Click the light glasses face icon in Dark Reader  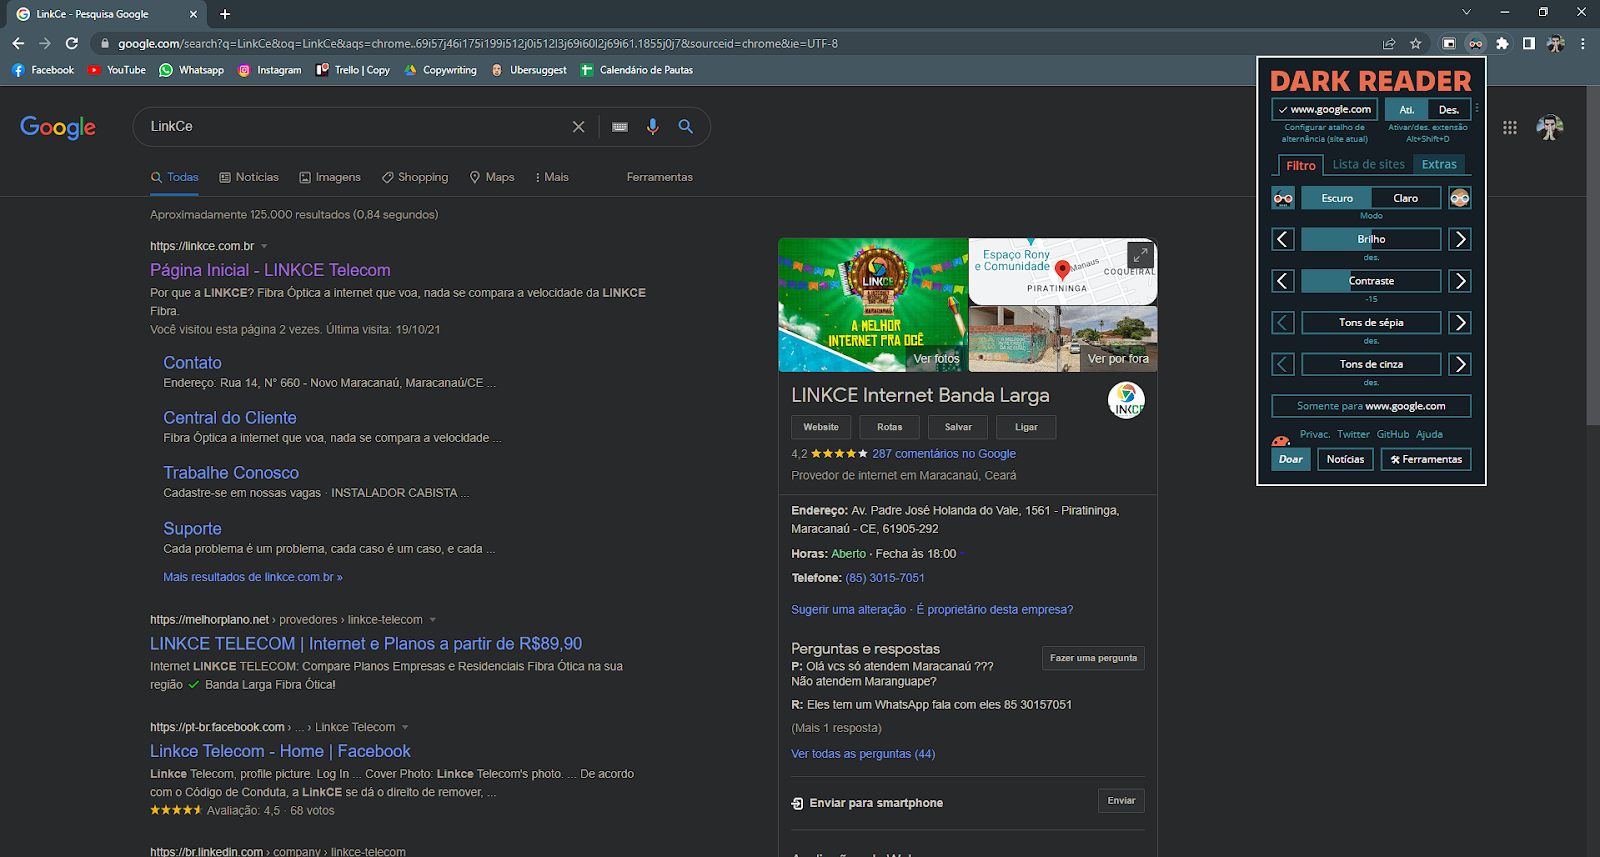(1460, 198)
